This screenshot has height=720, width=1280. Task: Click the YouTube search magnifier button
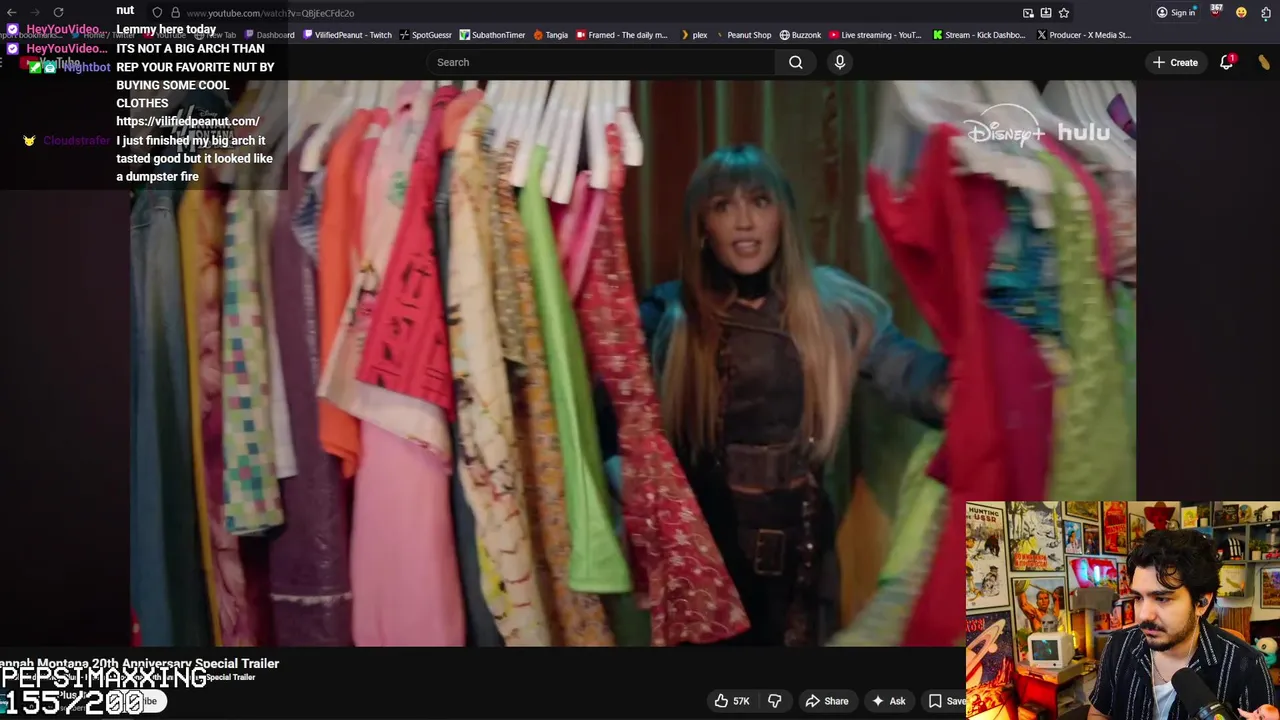pyautogui.click(x=795, y=62)
